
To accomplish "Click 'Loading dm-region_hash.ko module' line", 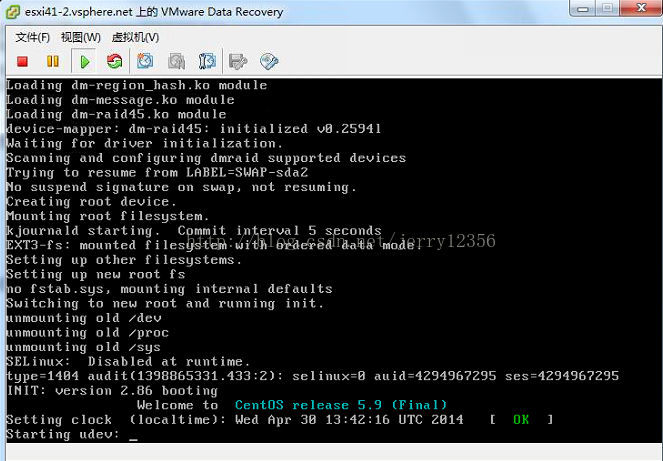I will tap(137, 85).
